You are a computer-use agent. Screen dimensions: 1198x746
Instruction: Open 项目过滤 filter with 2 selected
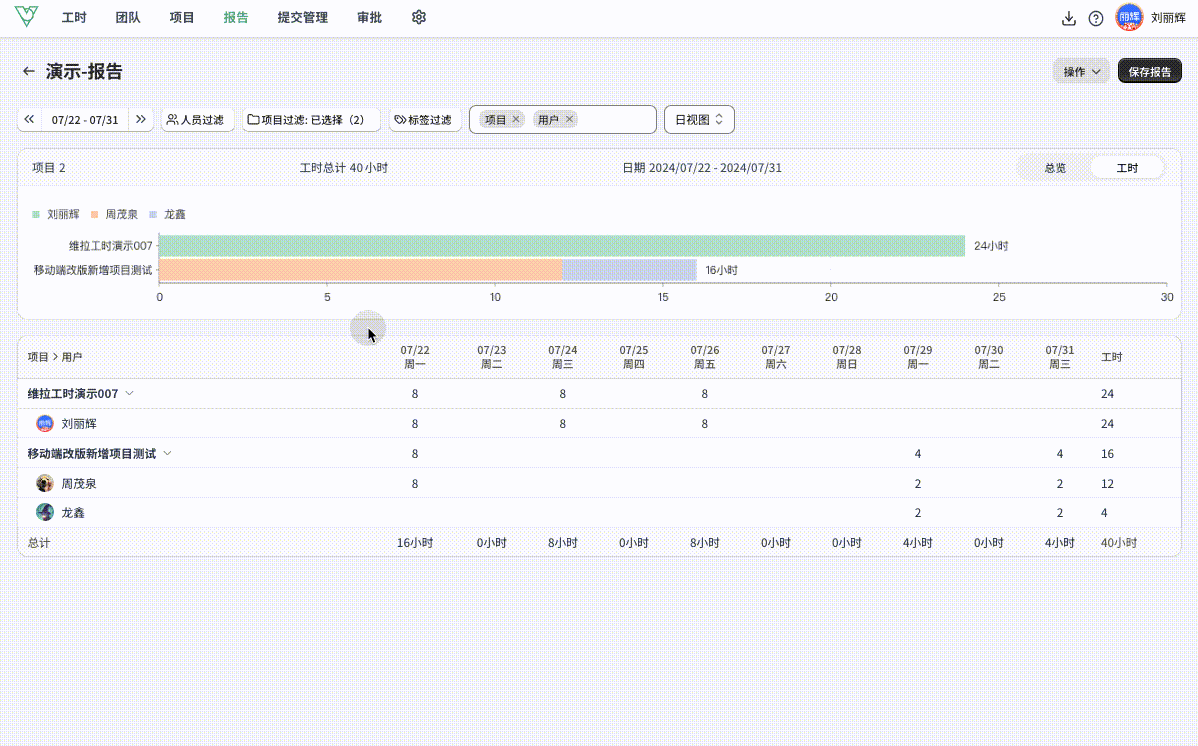(x=310, y=119)
